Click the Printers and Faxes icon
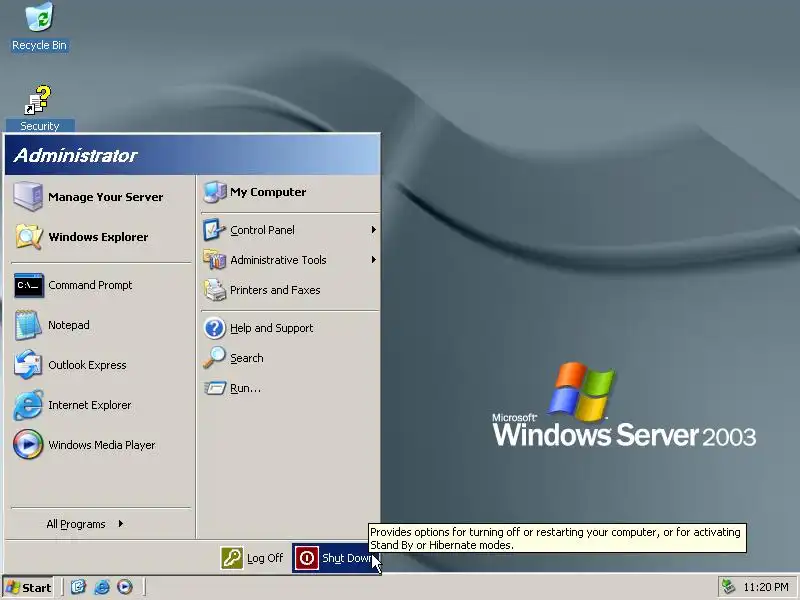The width and height of the screenshot is (800, 600). click(x=215, y=290)
